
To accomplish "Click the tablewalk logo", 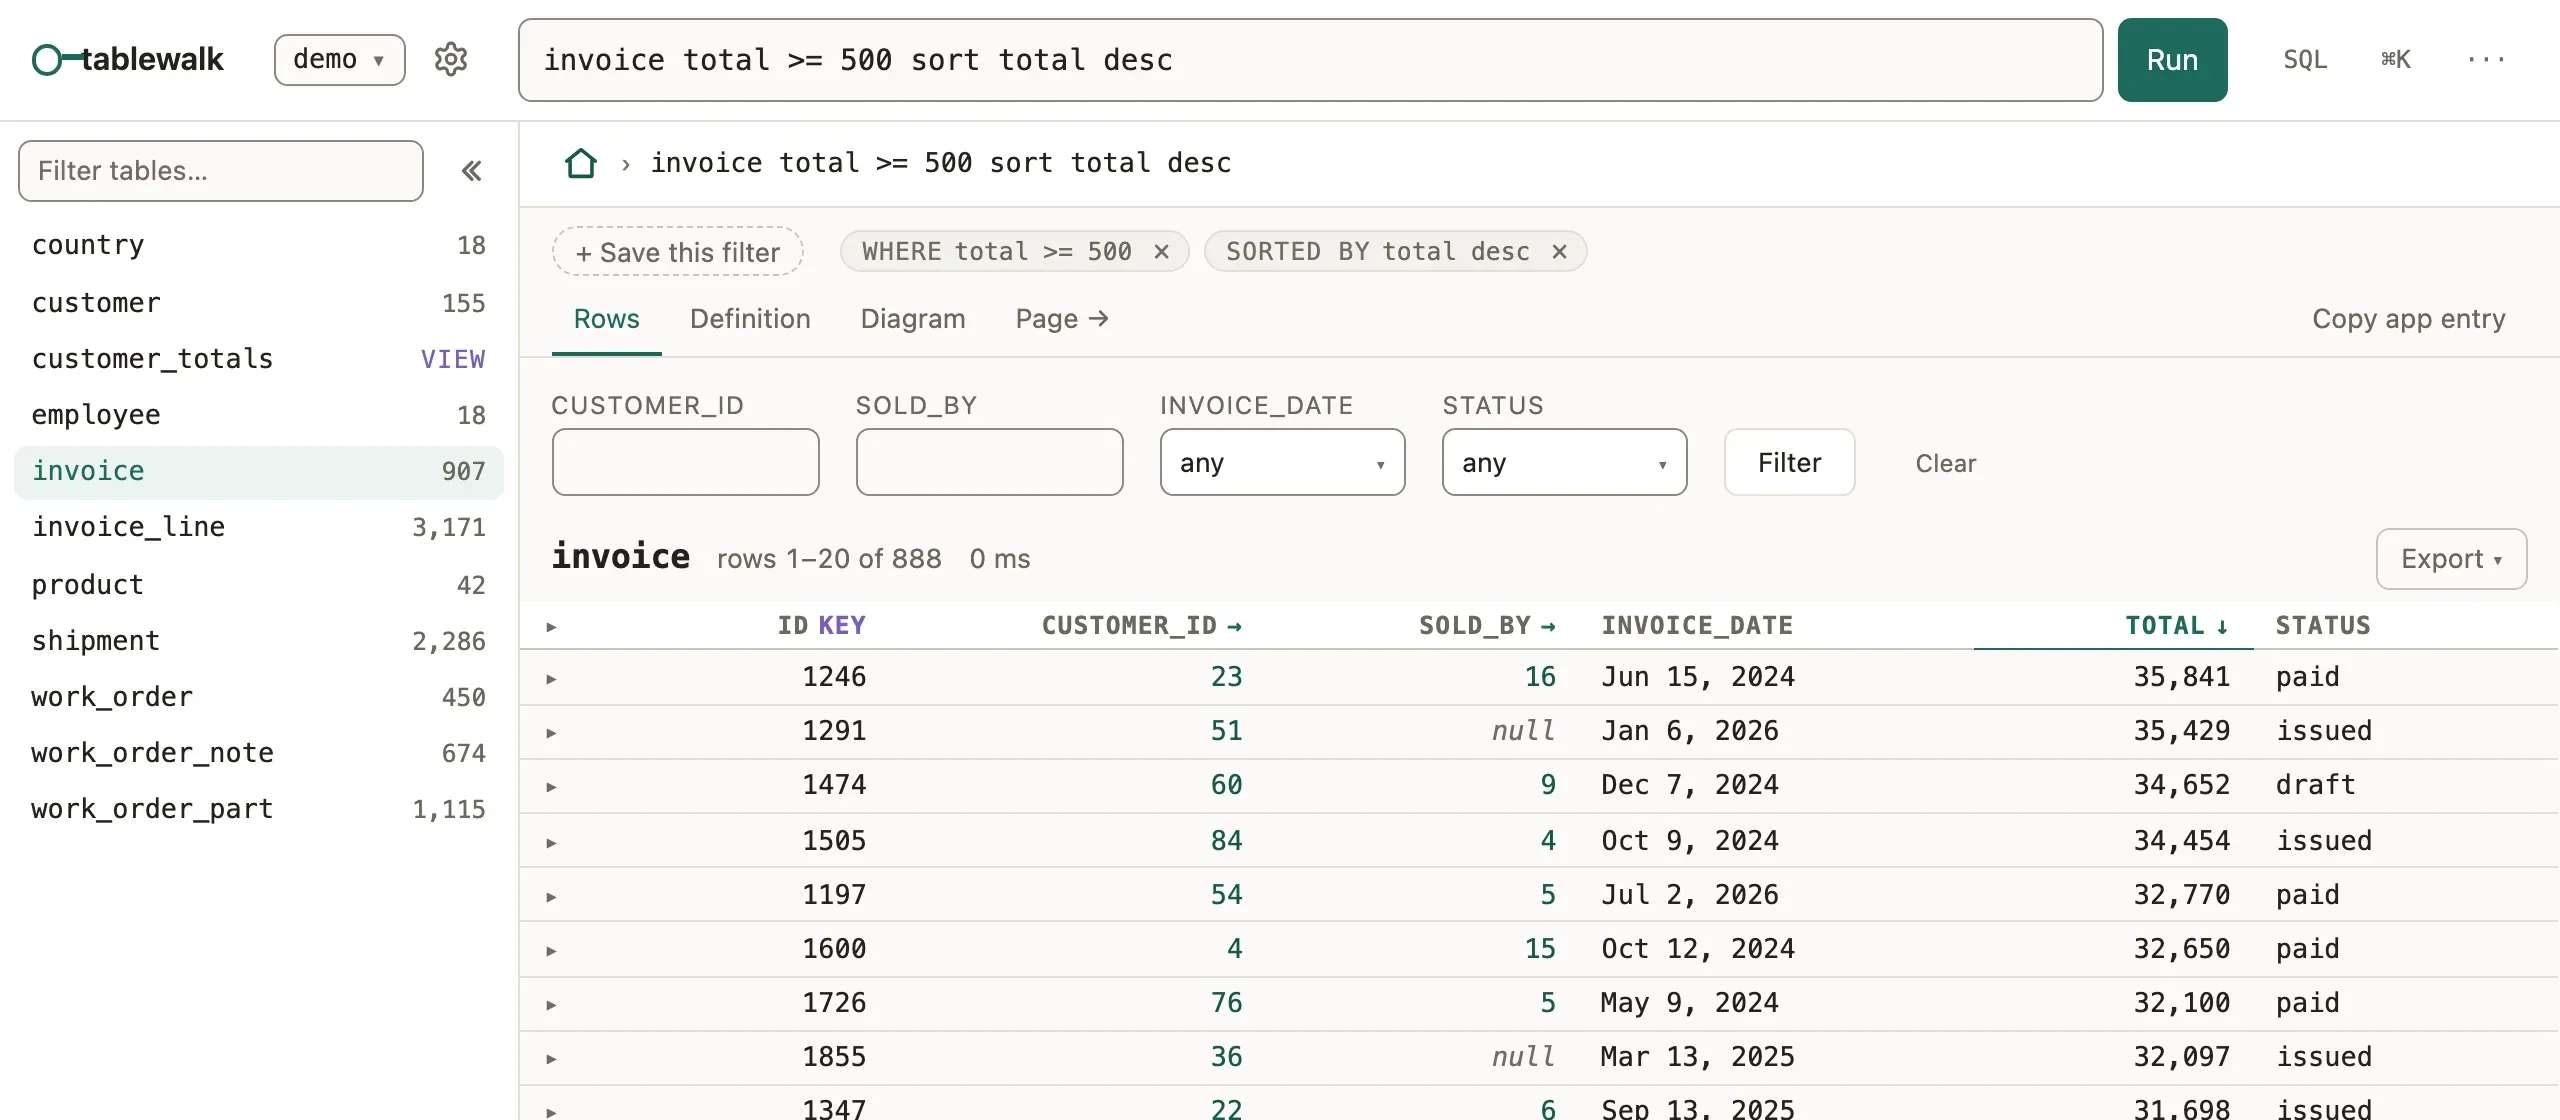I will click(128, 60).
